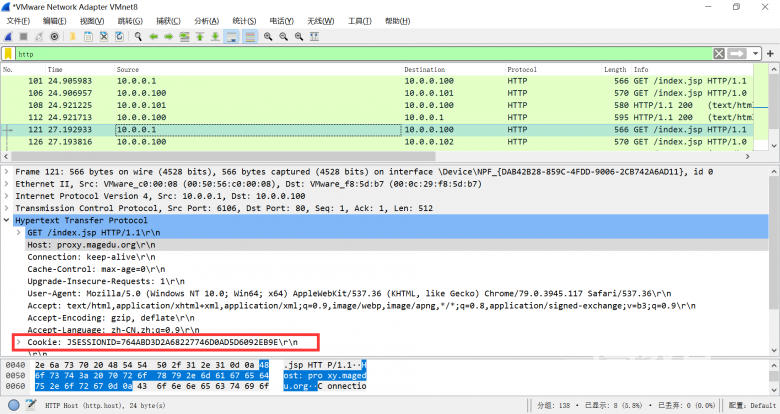Screen dimensions: 780x414
Task: Stop the running capture
Action: (23, 36)
